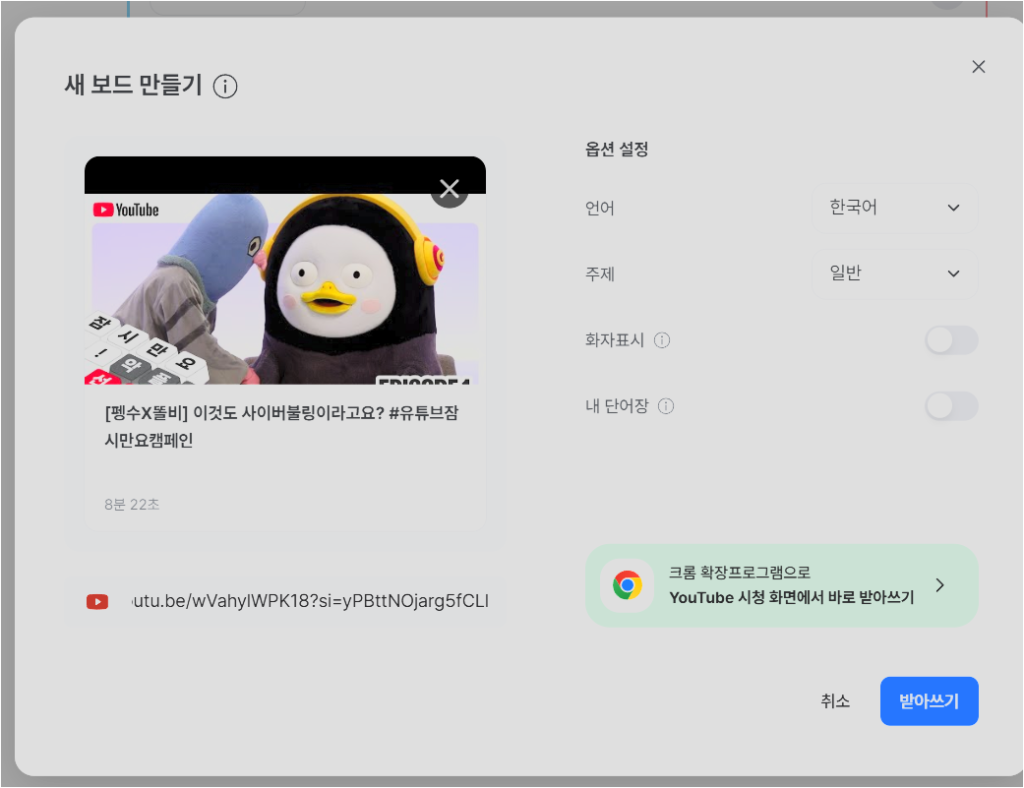1024x788 pixels.
Task: Open the Chrome extension install banner
Action: click(x=782, y=586)
